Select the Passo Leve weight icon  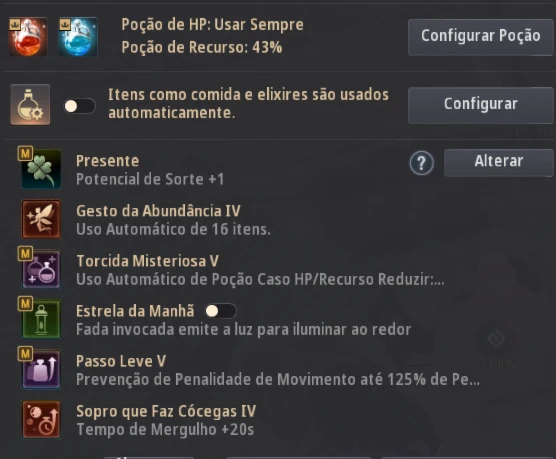click(41, 369)
